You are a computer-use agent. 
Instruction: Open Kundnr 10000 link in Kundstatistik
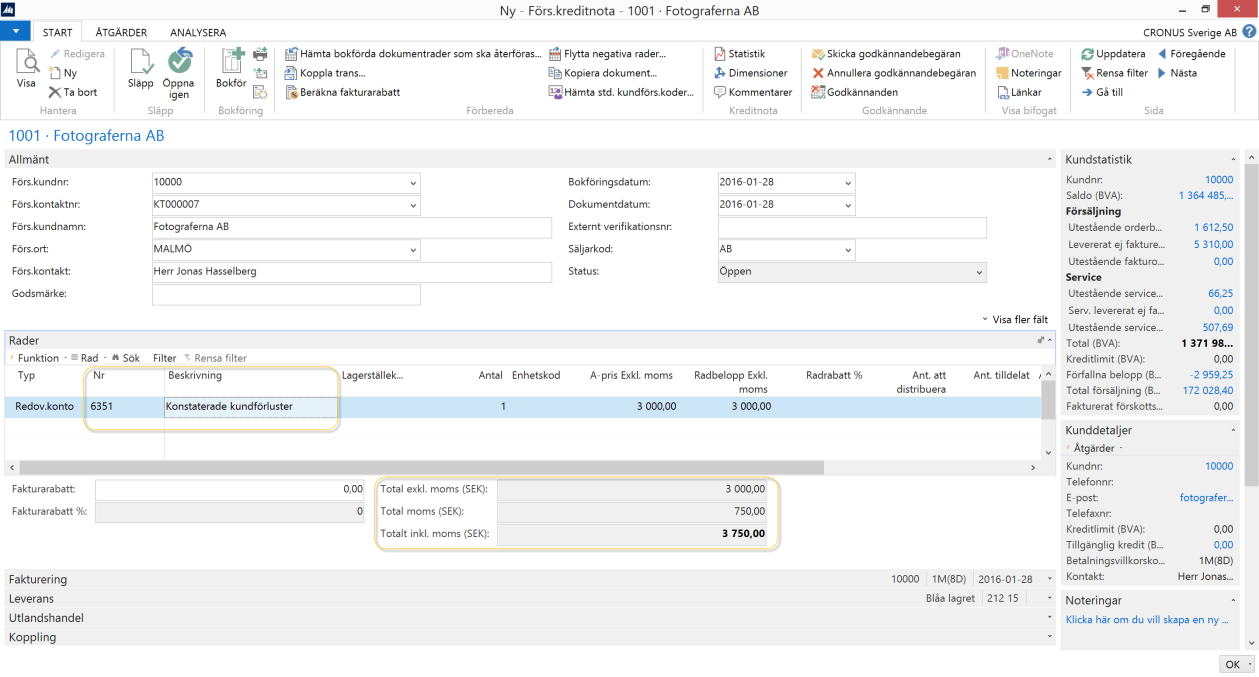[x=1219, y=179]
